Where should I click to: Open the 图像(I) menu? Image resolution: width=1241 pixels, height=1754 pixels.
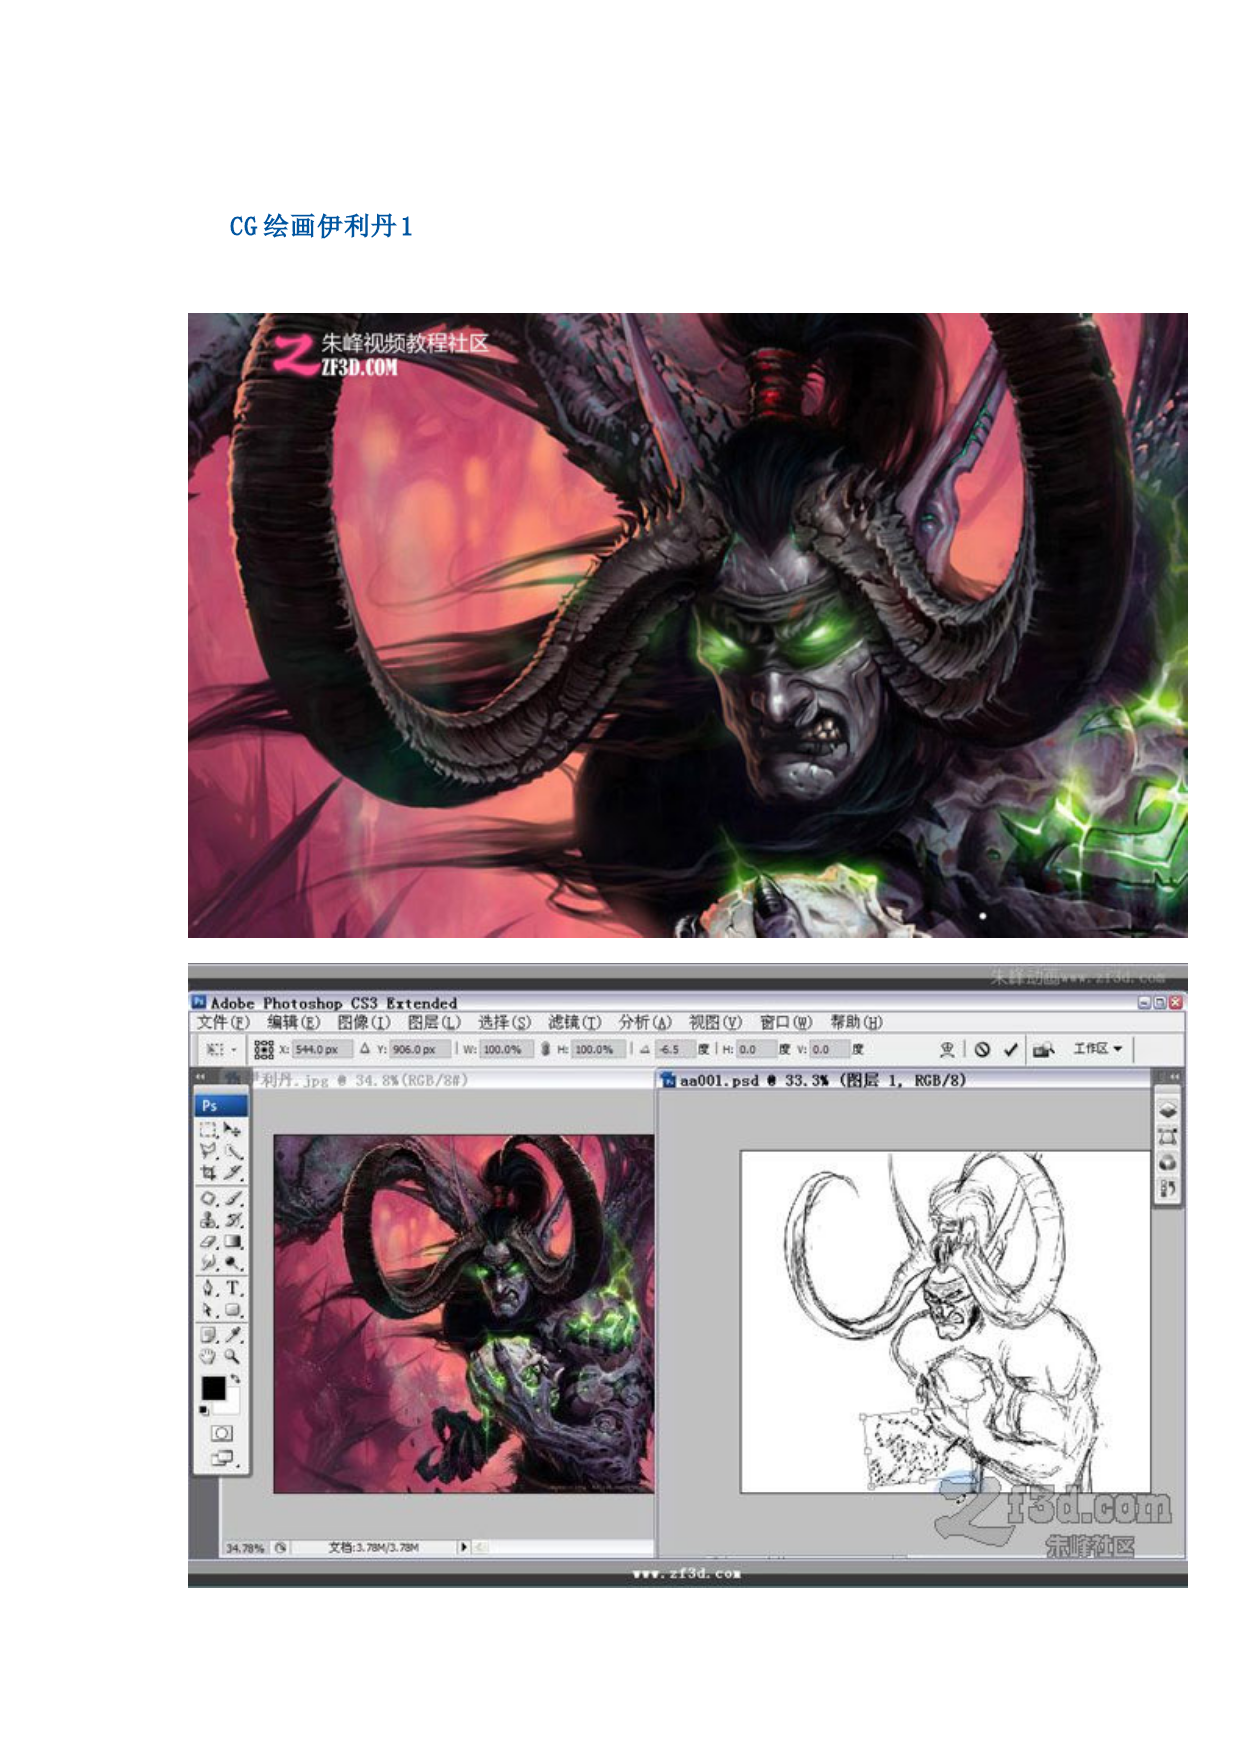pyautogui.click(x=363, y=1022)
